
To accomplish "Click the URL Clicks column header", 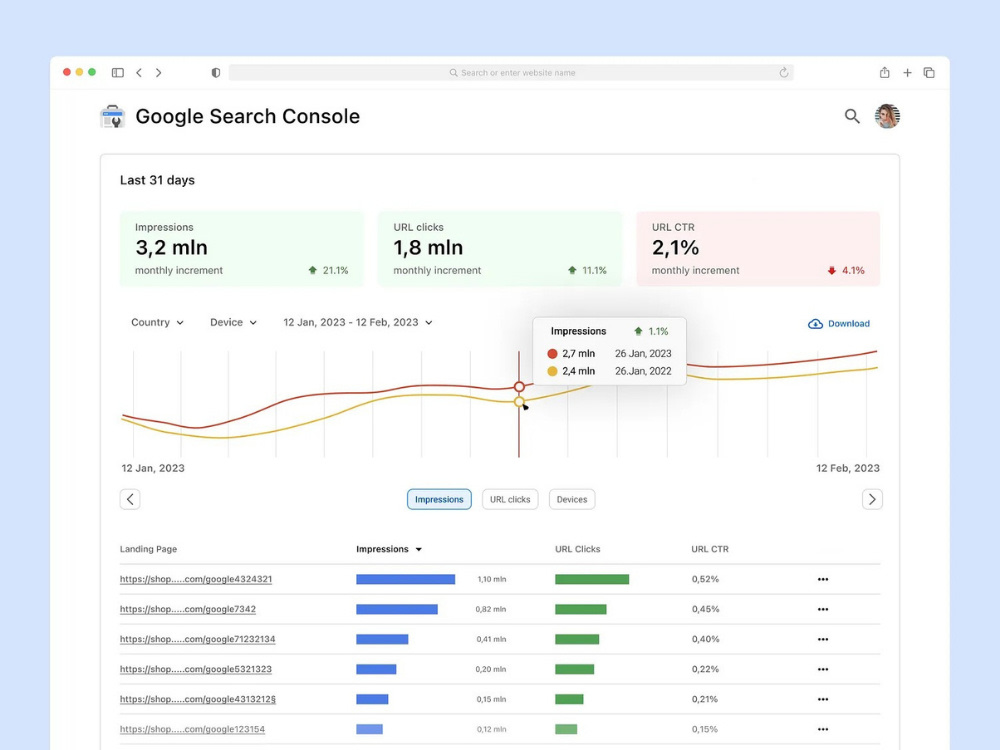I will point(578,549).
